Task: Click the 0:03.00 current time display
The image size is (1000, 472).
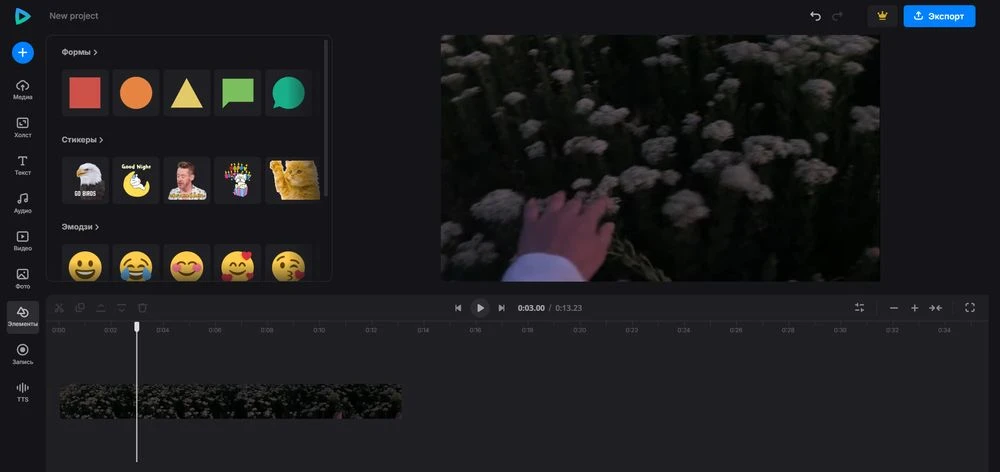Action: 531,308
